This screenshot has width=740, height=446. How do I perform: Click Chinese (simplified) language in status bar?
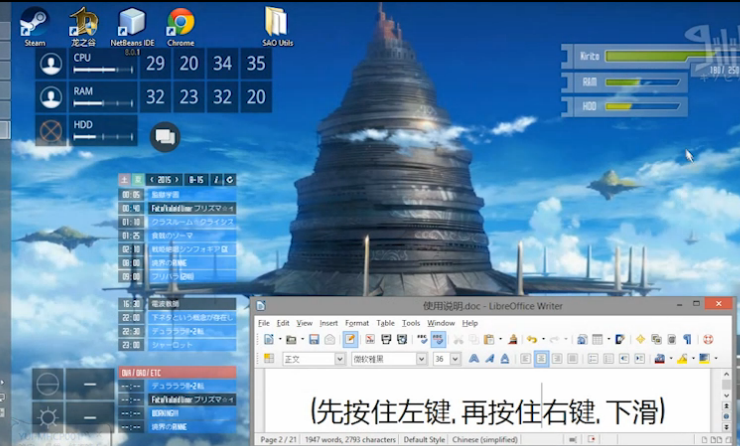(x=485, y=439)
